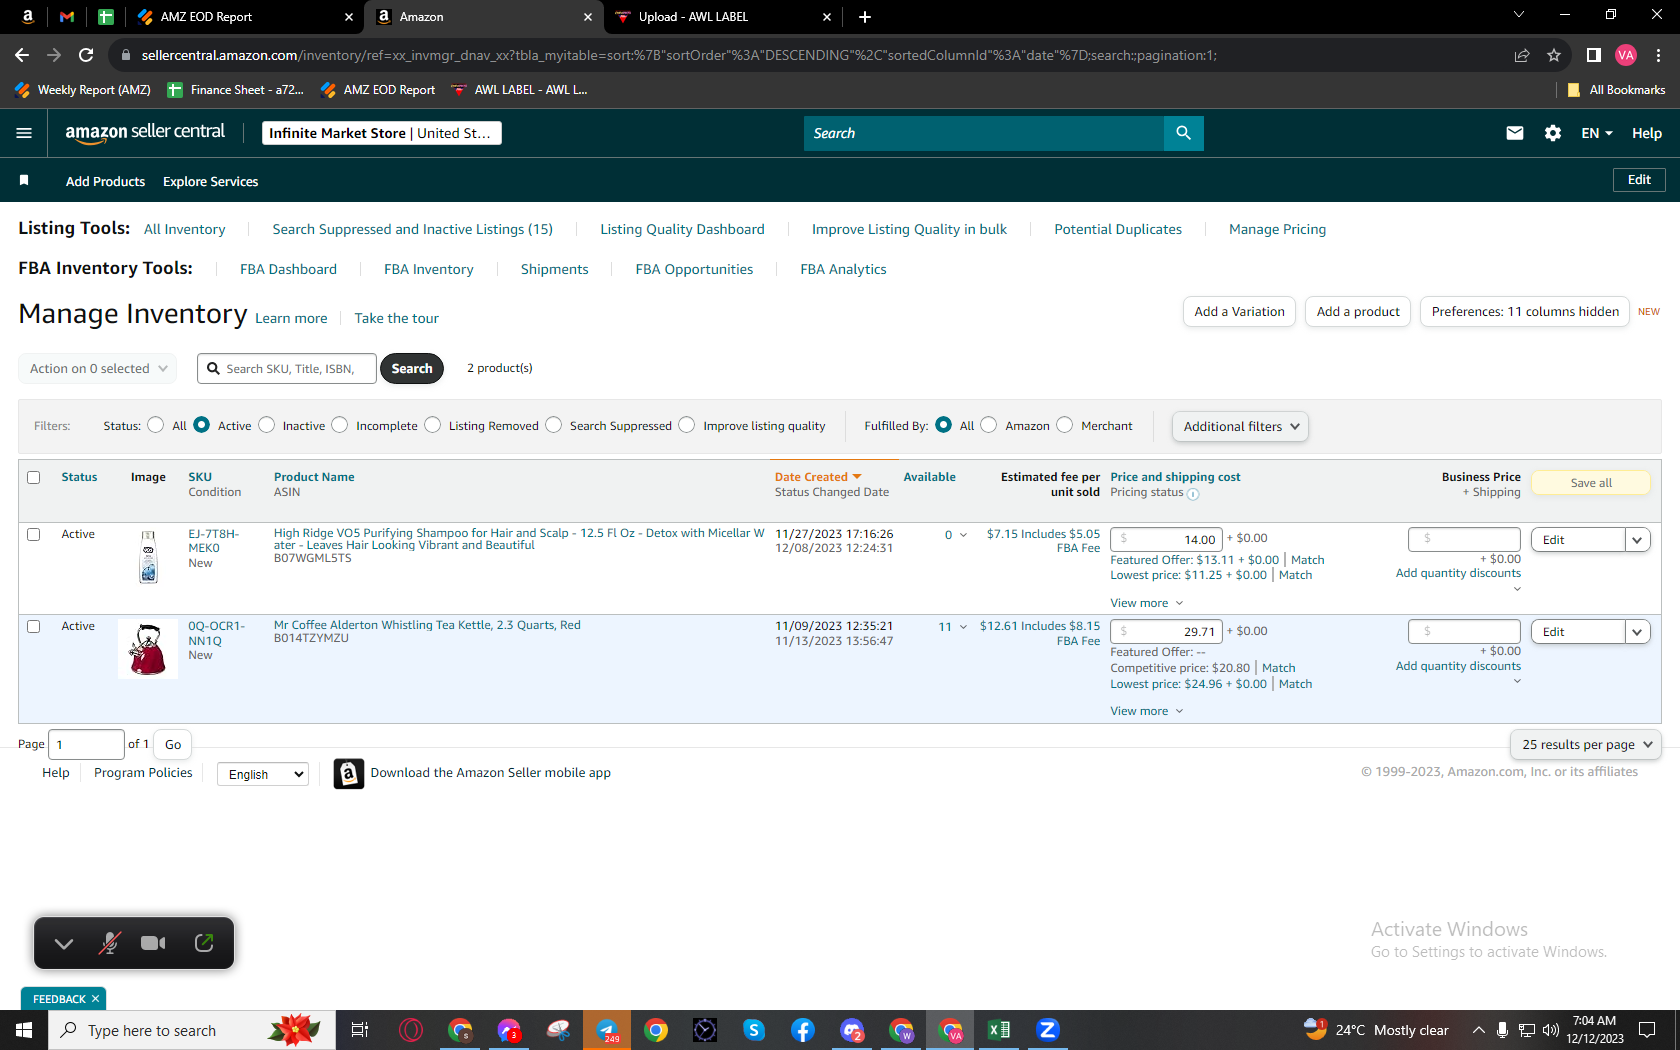The height and width of the screenshot is (1050, 1680).
Task: Click the Amazon Seller Central logo
Action: click(x=145, y=133)
